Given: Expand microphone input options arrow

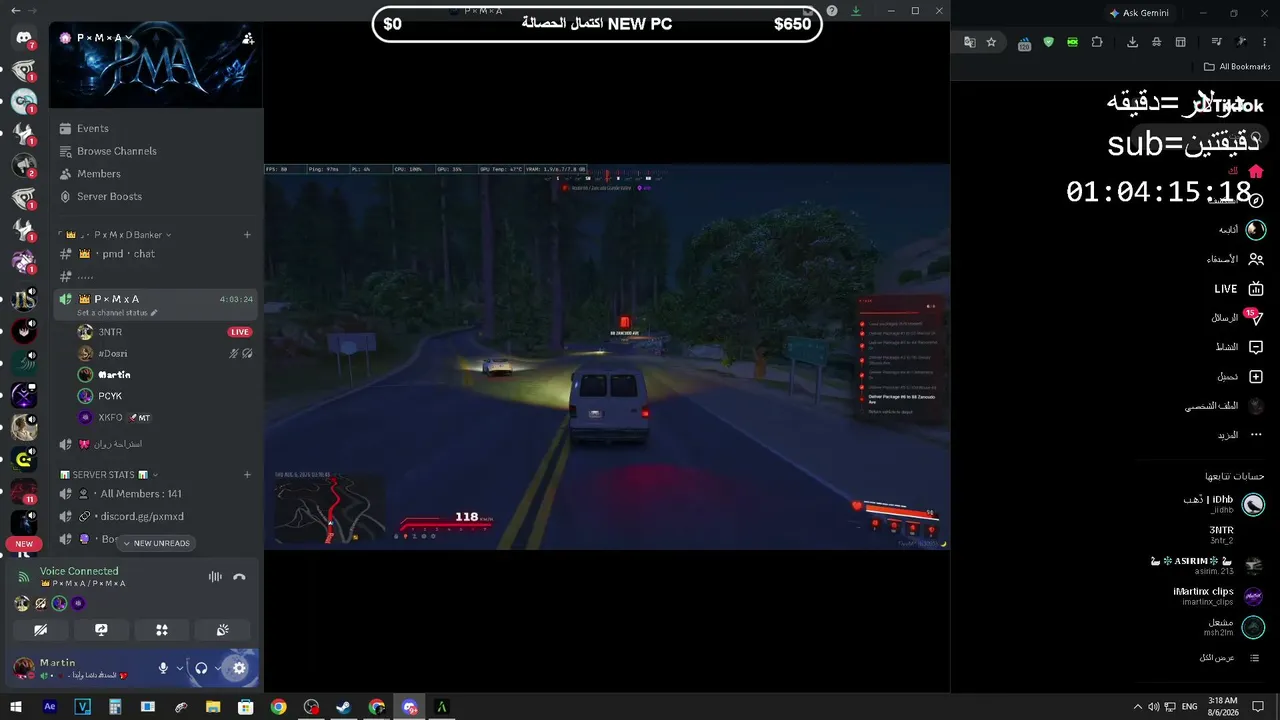Looking at the screenshot, I should click(180, 668).
